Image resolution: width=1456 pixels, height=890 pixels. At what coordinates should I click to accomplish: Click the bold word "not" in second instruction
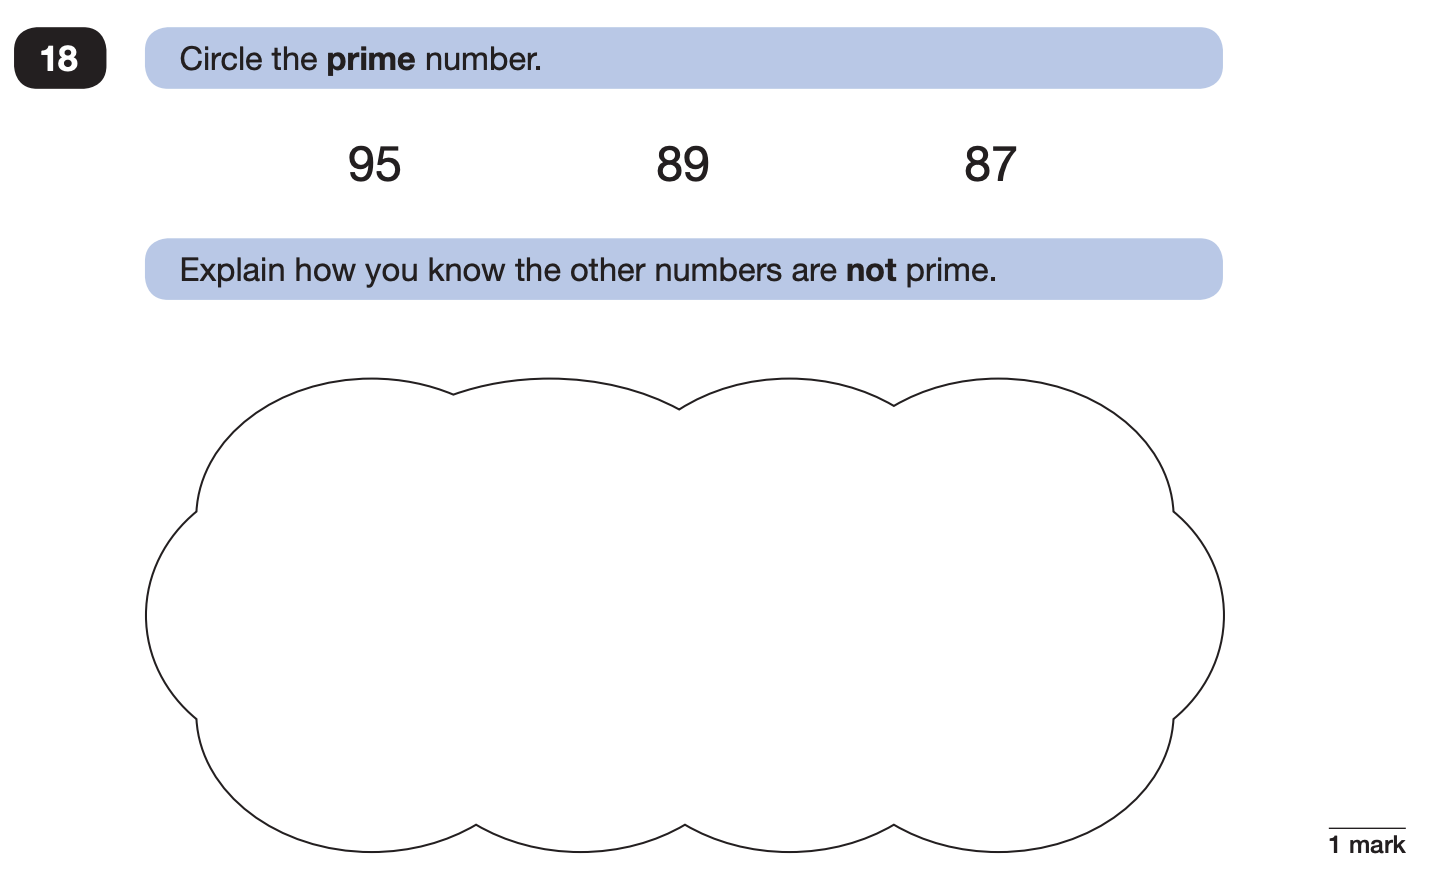tap(871, 270)
